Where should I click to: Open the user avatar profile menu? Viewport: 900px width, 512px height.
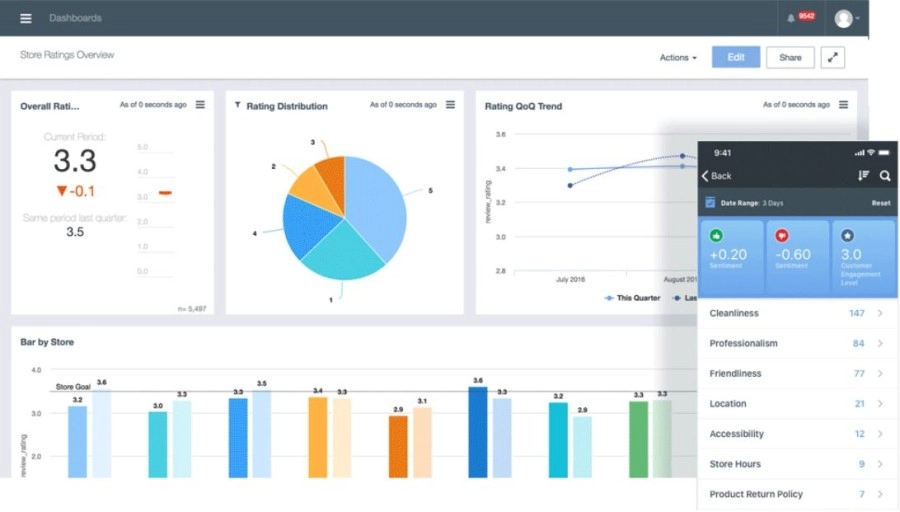[846, 18]
